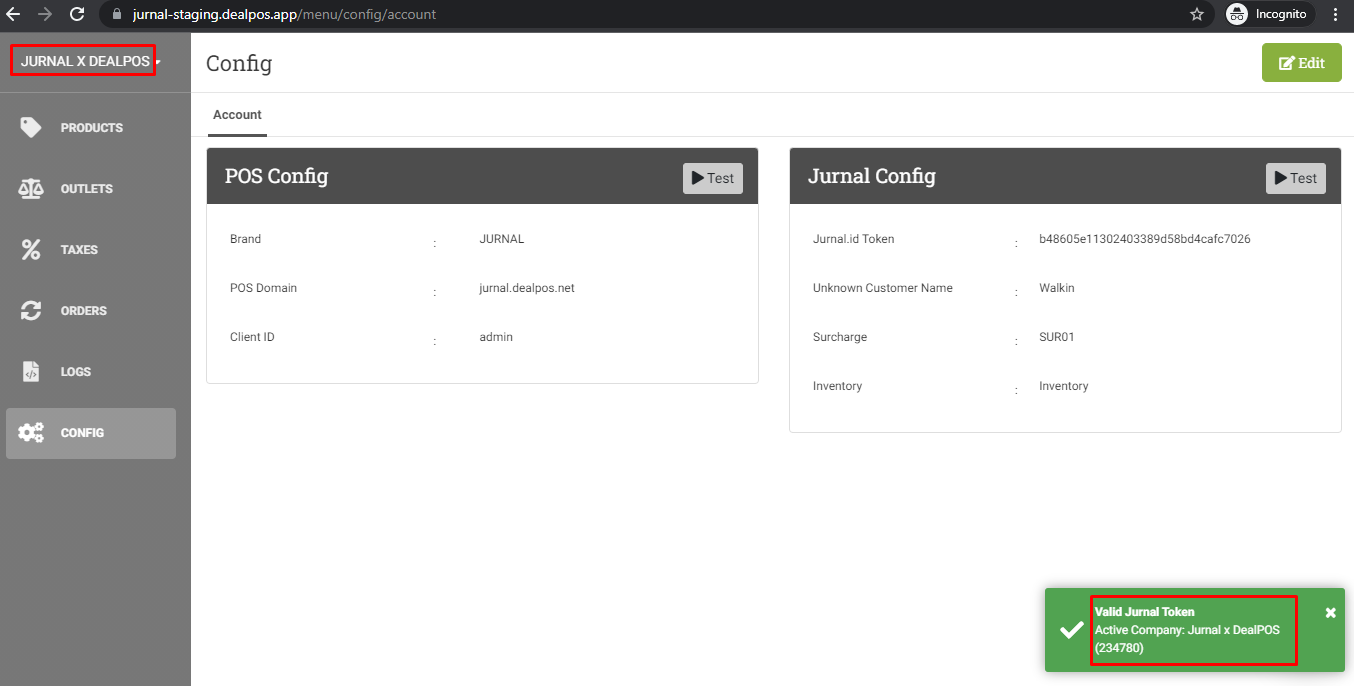1354x686 pixels.
Task: Reload the page with refresh icon
Action: (x=77, y=15)
